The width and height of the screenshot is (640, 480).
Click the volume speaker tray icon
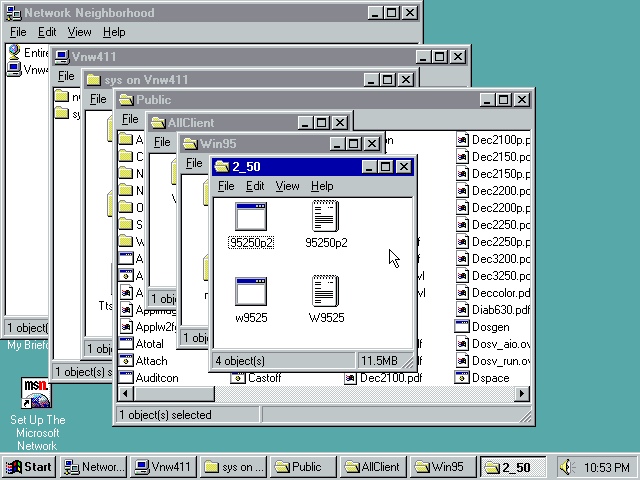[x=567, y=467]
